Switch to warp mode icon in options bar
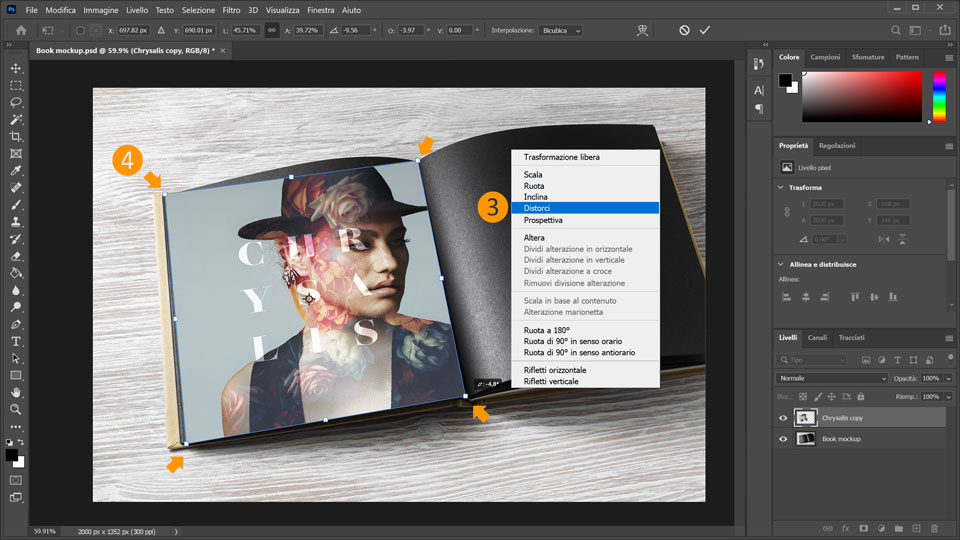 [642, 30]
